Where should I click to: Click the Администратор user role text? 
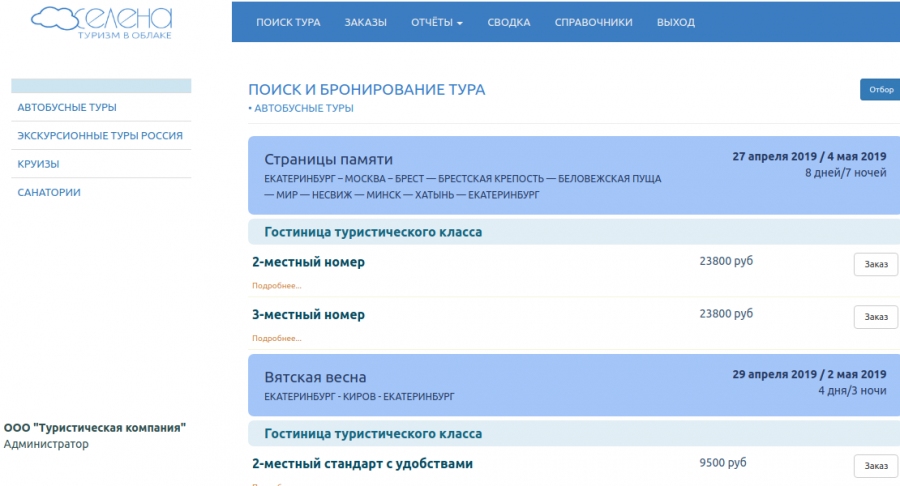(46, 444)
